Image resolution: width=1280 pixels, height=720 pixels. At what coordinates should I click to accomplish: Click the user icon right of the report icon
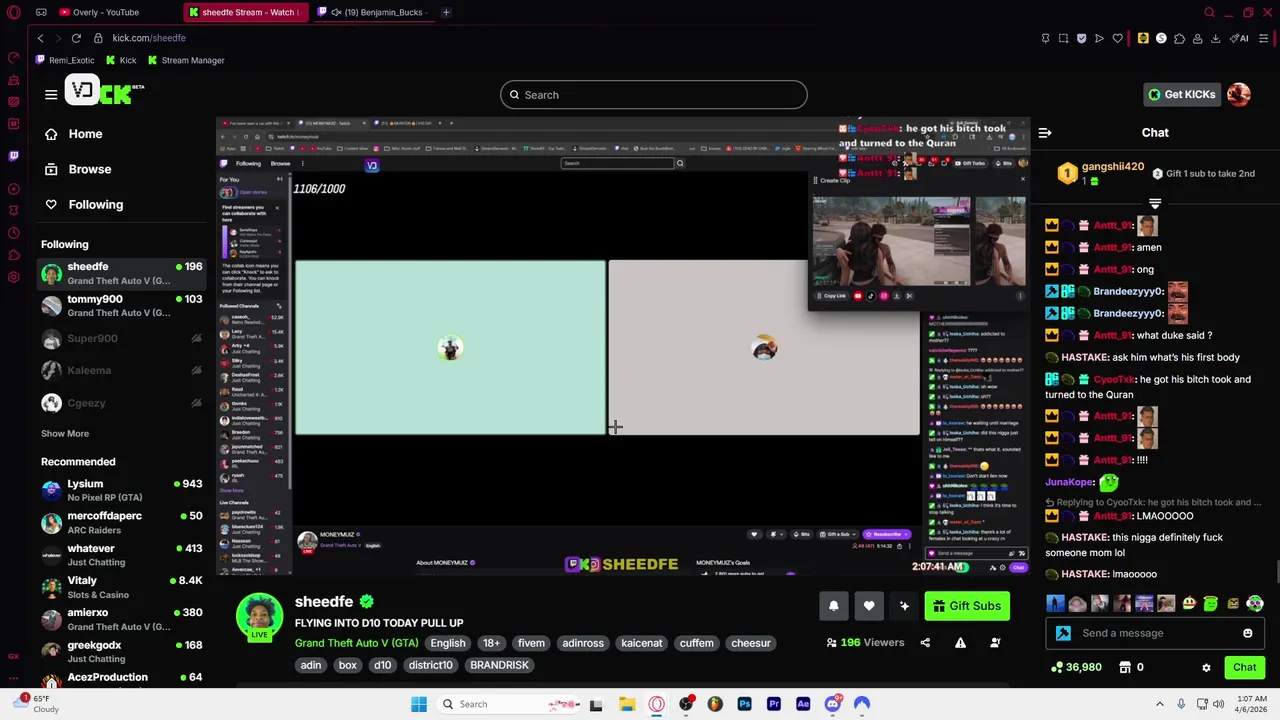pyautogui.click(x=995, y=643)
